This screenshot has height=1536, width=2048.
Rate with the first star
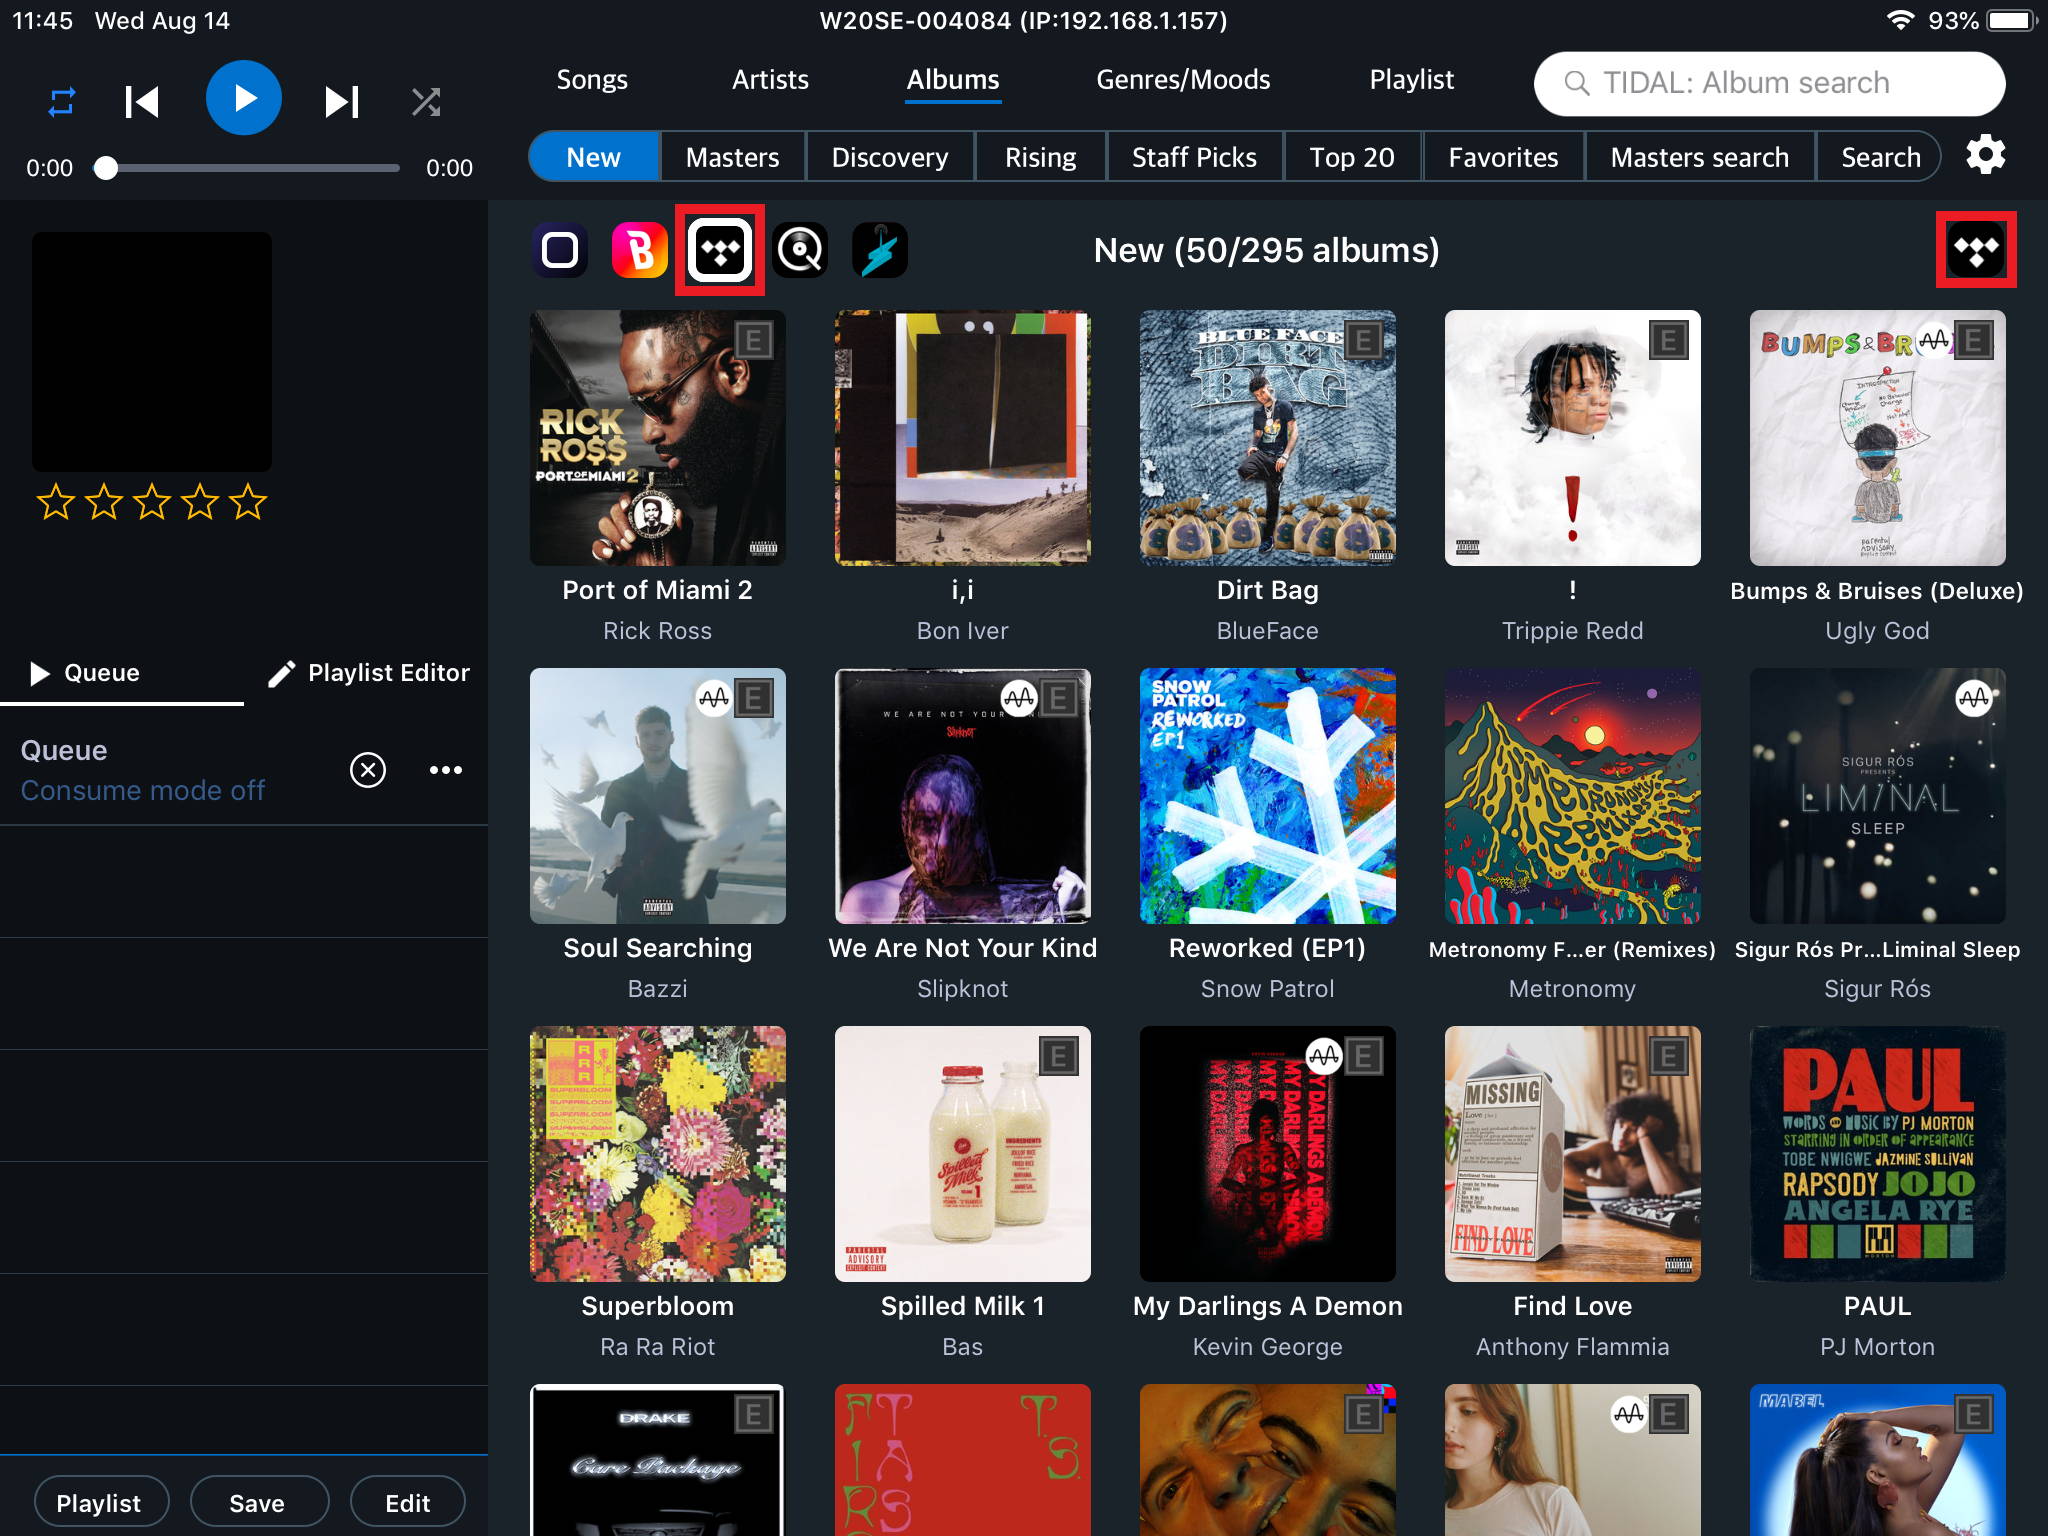56,501
